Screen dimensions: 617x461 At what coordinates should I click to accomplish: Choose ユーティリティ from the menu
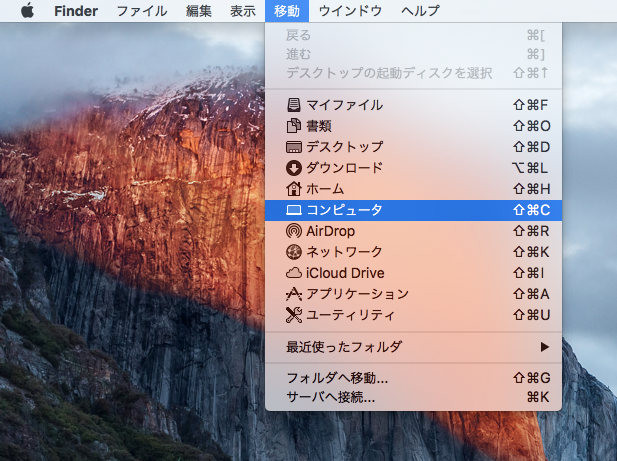(414, 315)
